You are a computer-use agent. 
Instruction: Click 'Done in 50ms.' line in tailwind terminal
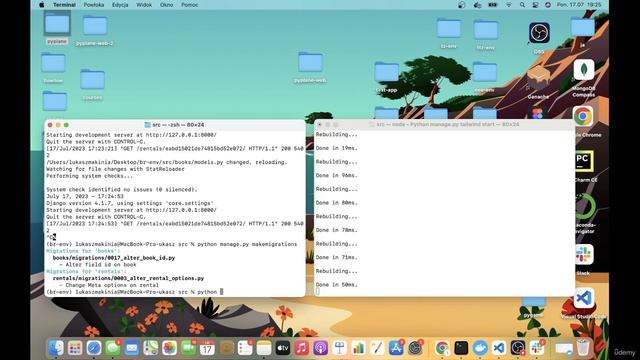[x=336, y=284]
